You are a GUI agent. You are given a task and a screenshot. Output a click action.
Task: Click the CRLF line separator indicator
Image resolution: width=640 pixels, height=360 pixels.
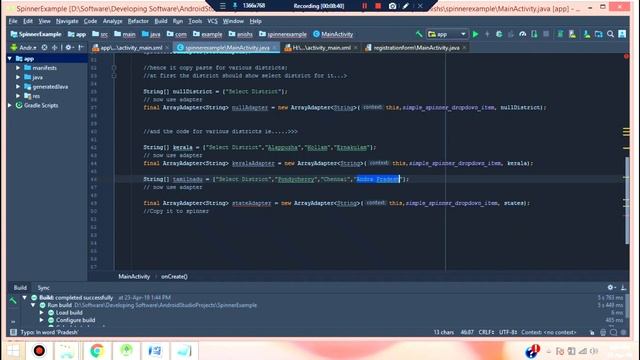tap(486, 332)
